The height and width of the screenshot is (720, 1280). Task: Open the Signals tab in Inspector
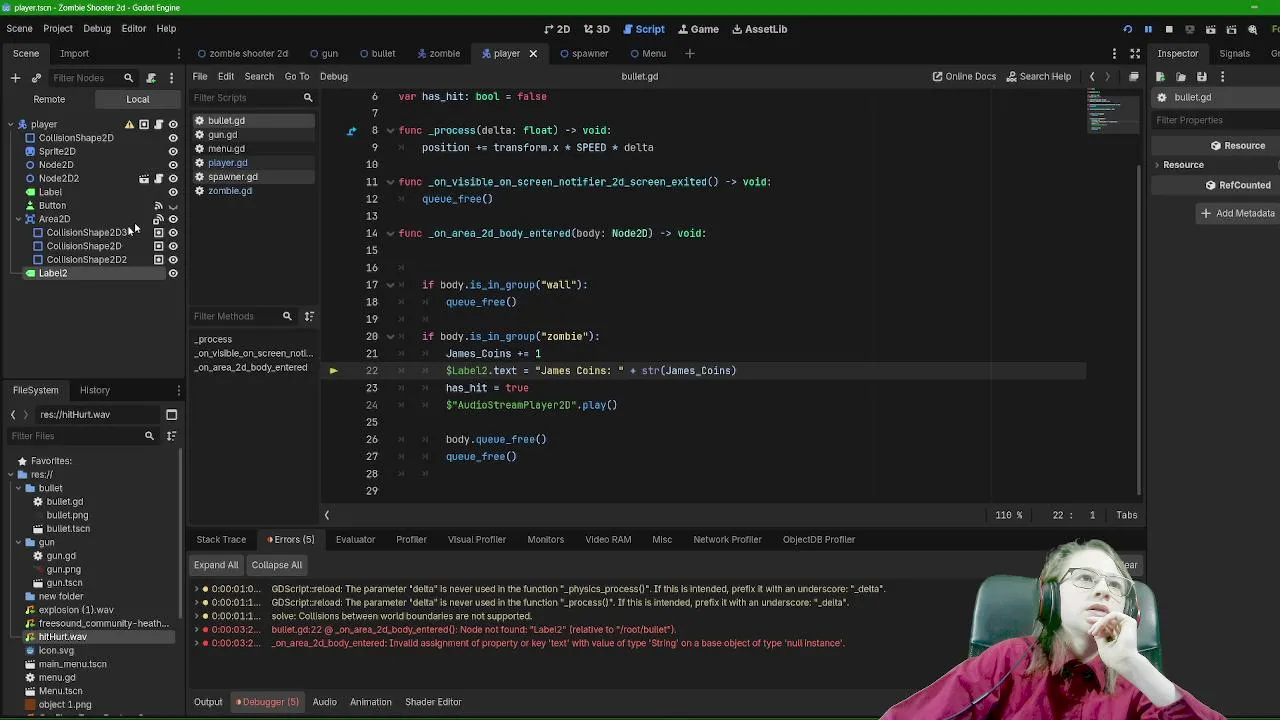(x=1234, y=53)
